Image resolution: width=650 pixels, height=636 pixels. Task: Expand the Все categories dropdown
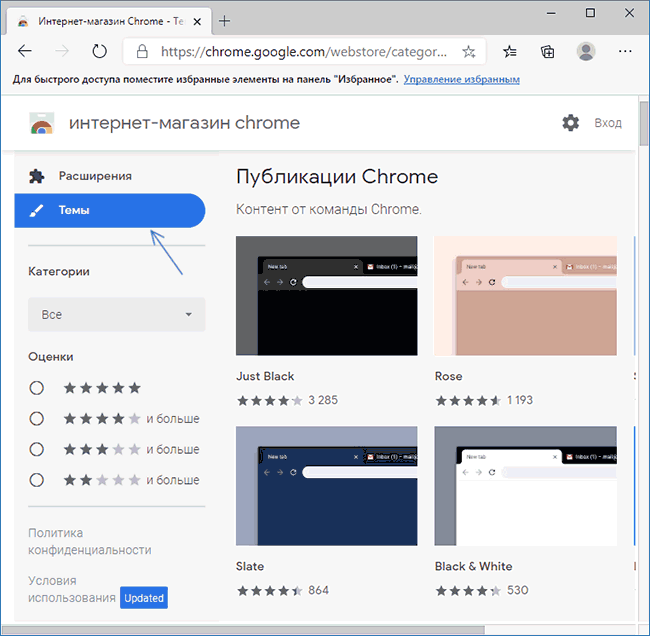pos(116,314)
